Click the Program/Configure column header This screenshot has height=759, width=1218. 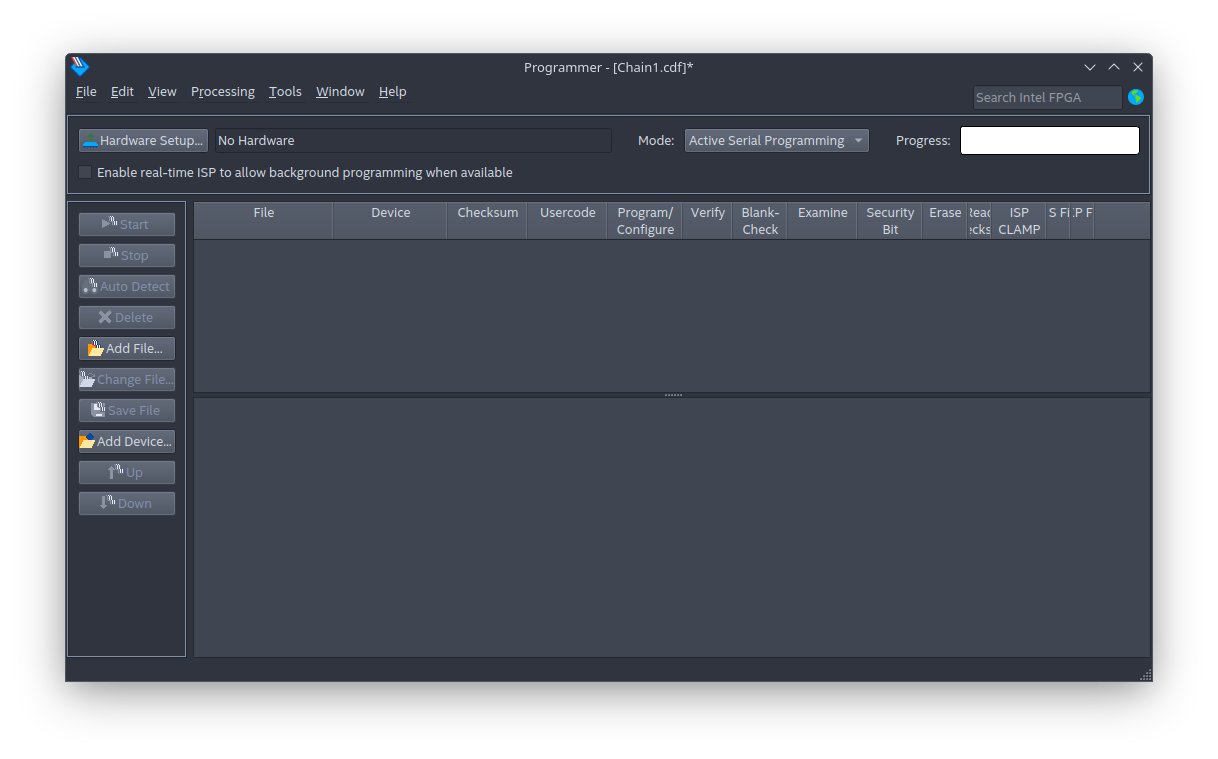point(645,221)
